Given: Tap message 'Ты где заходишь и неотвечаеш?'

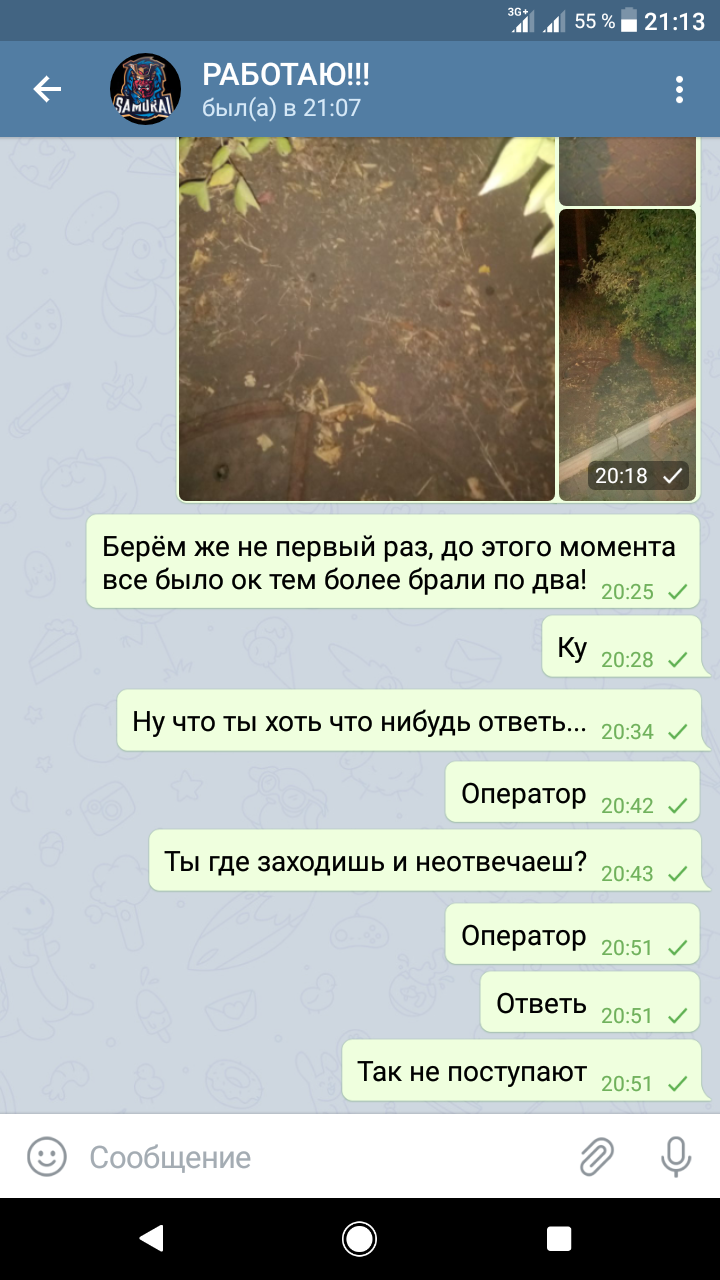Looking at the screenshot, I should click(425, 861).
